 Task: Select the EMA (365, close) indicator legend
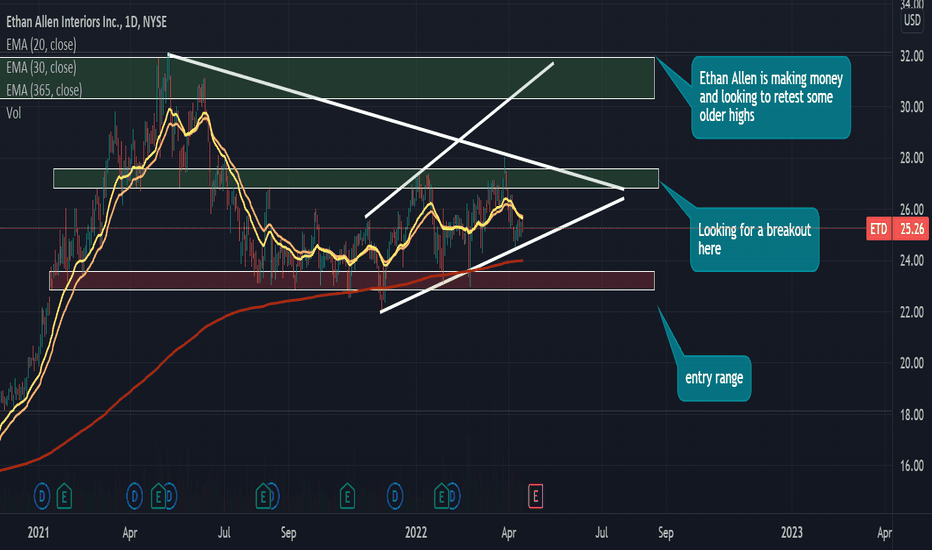[44, 90]
